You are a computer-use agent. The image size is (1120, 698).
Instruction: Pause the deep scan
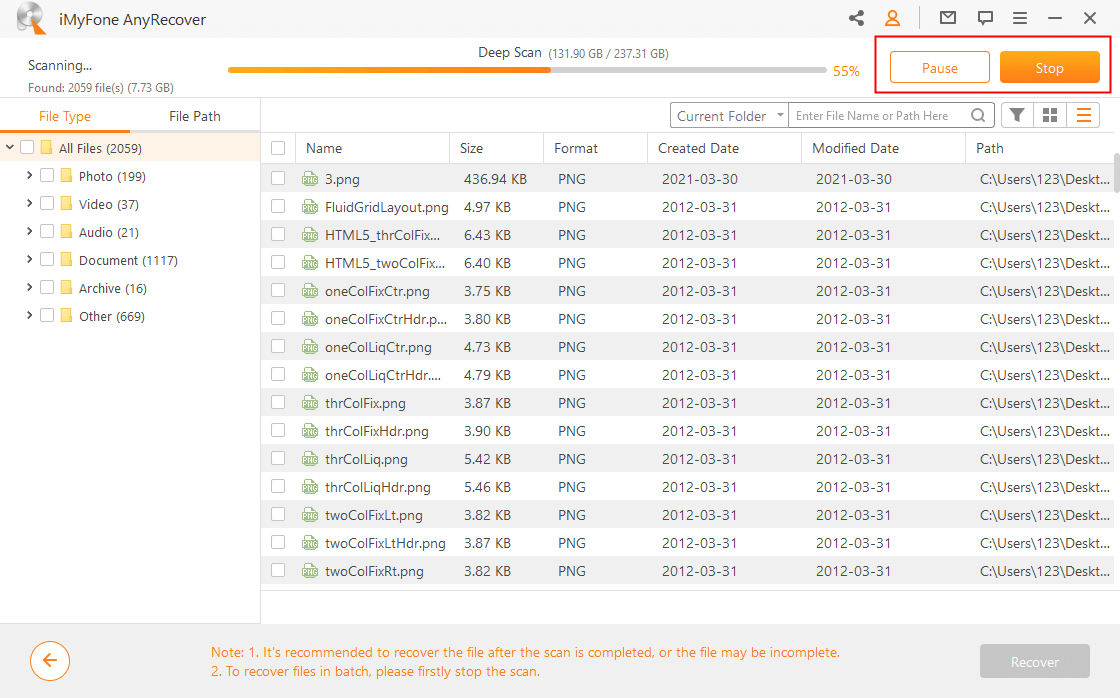click(x=938, y=67)
